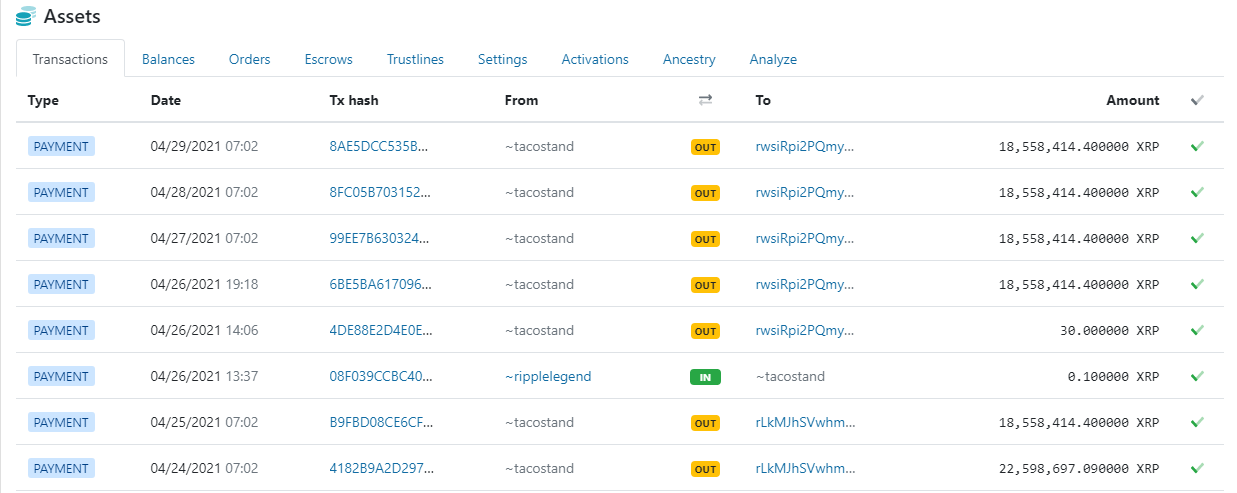Click the Amount column header

tap(1133, 100)
